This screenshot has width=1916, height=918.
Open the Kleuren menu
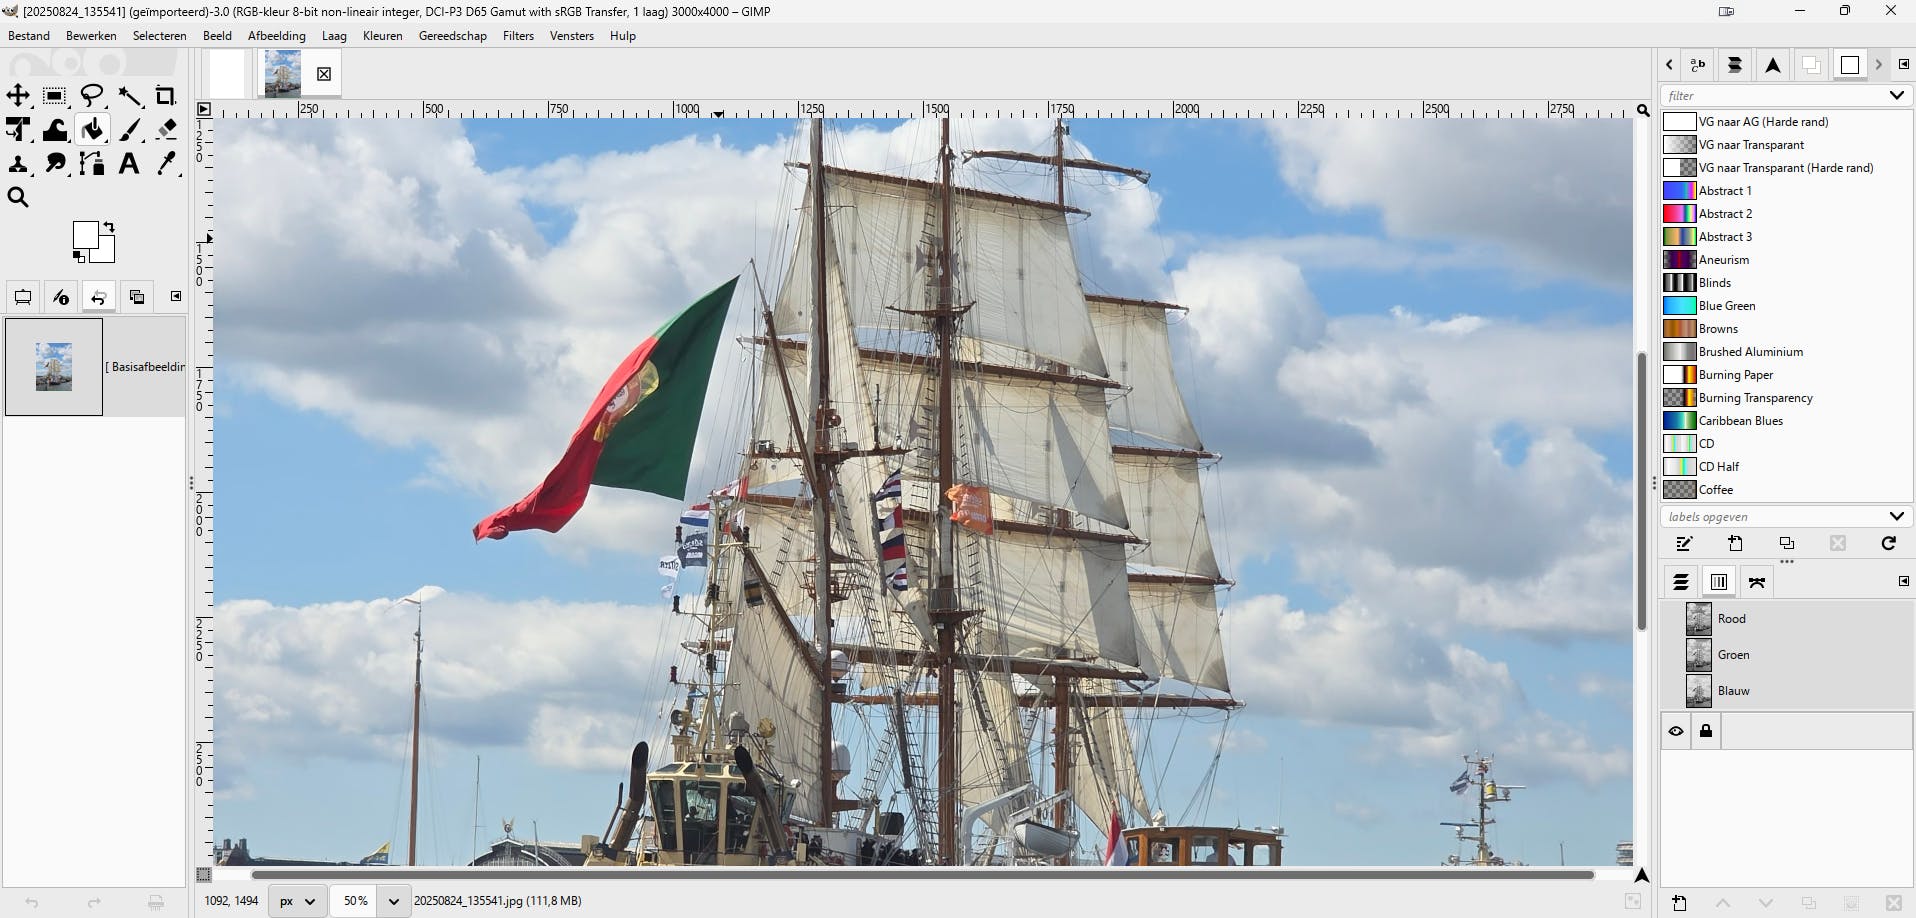coord(383,36)
